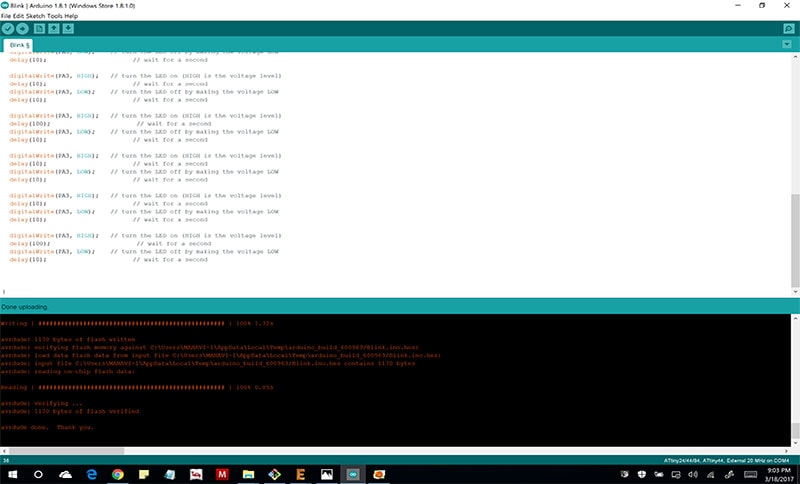The image size is (800, 484).
Task: Open the touch keyboard tray icon
Action: coord(751,474)
